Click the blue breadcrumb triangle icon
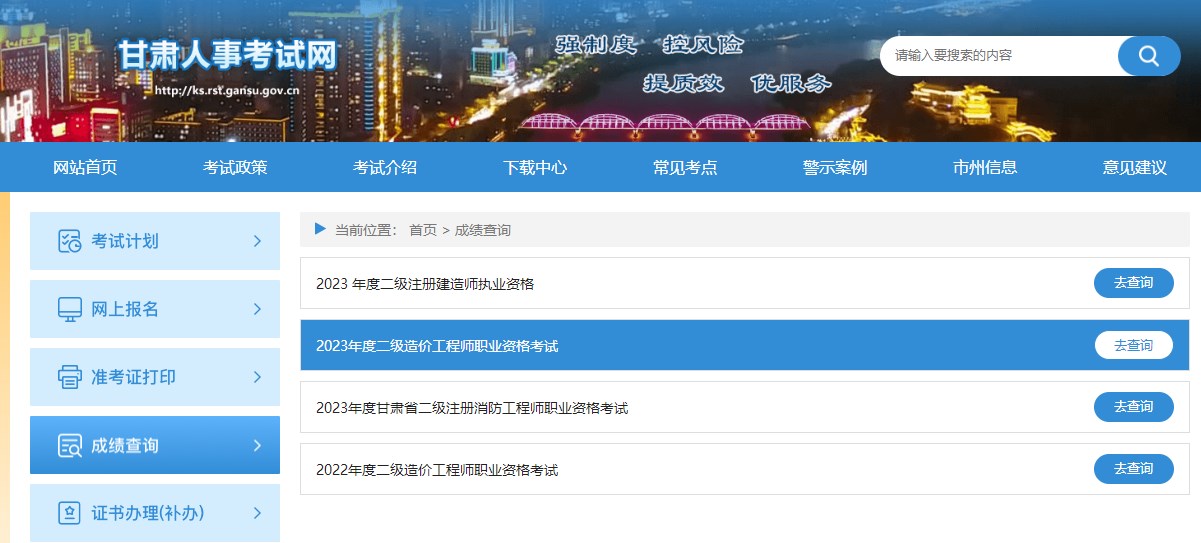The height and width of the screenshot is (543, 1201). pyautogui.click(x=320, y=229)
